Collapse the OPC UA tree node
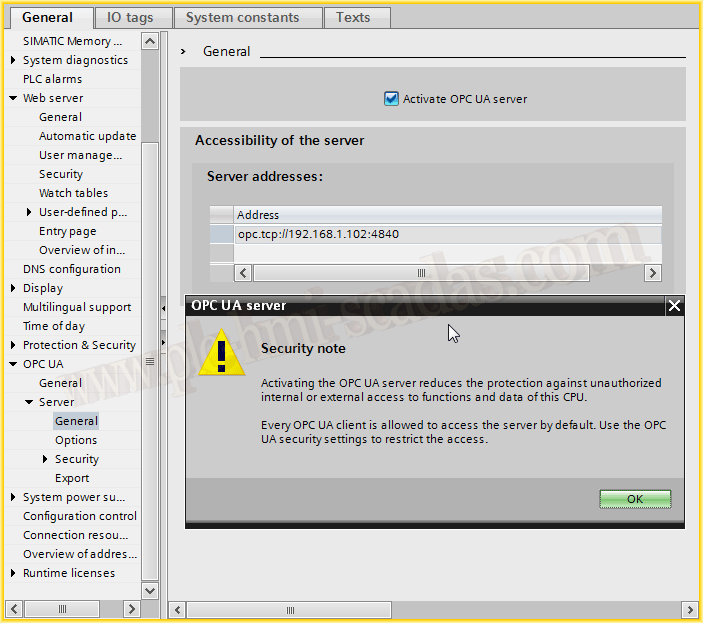This screenshot has height=623, width=703. (x=13, y=364)
